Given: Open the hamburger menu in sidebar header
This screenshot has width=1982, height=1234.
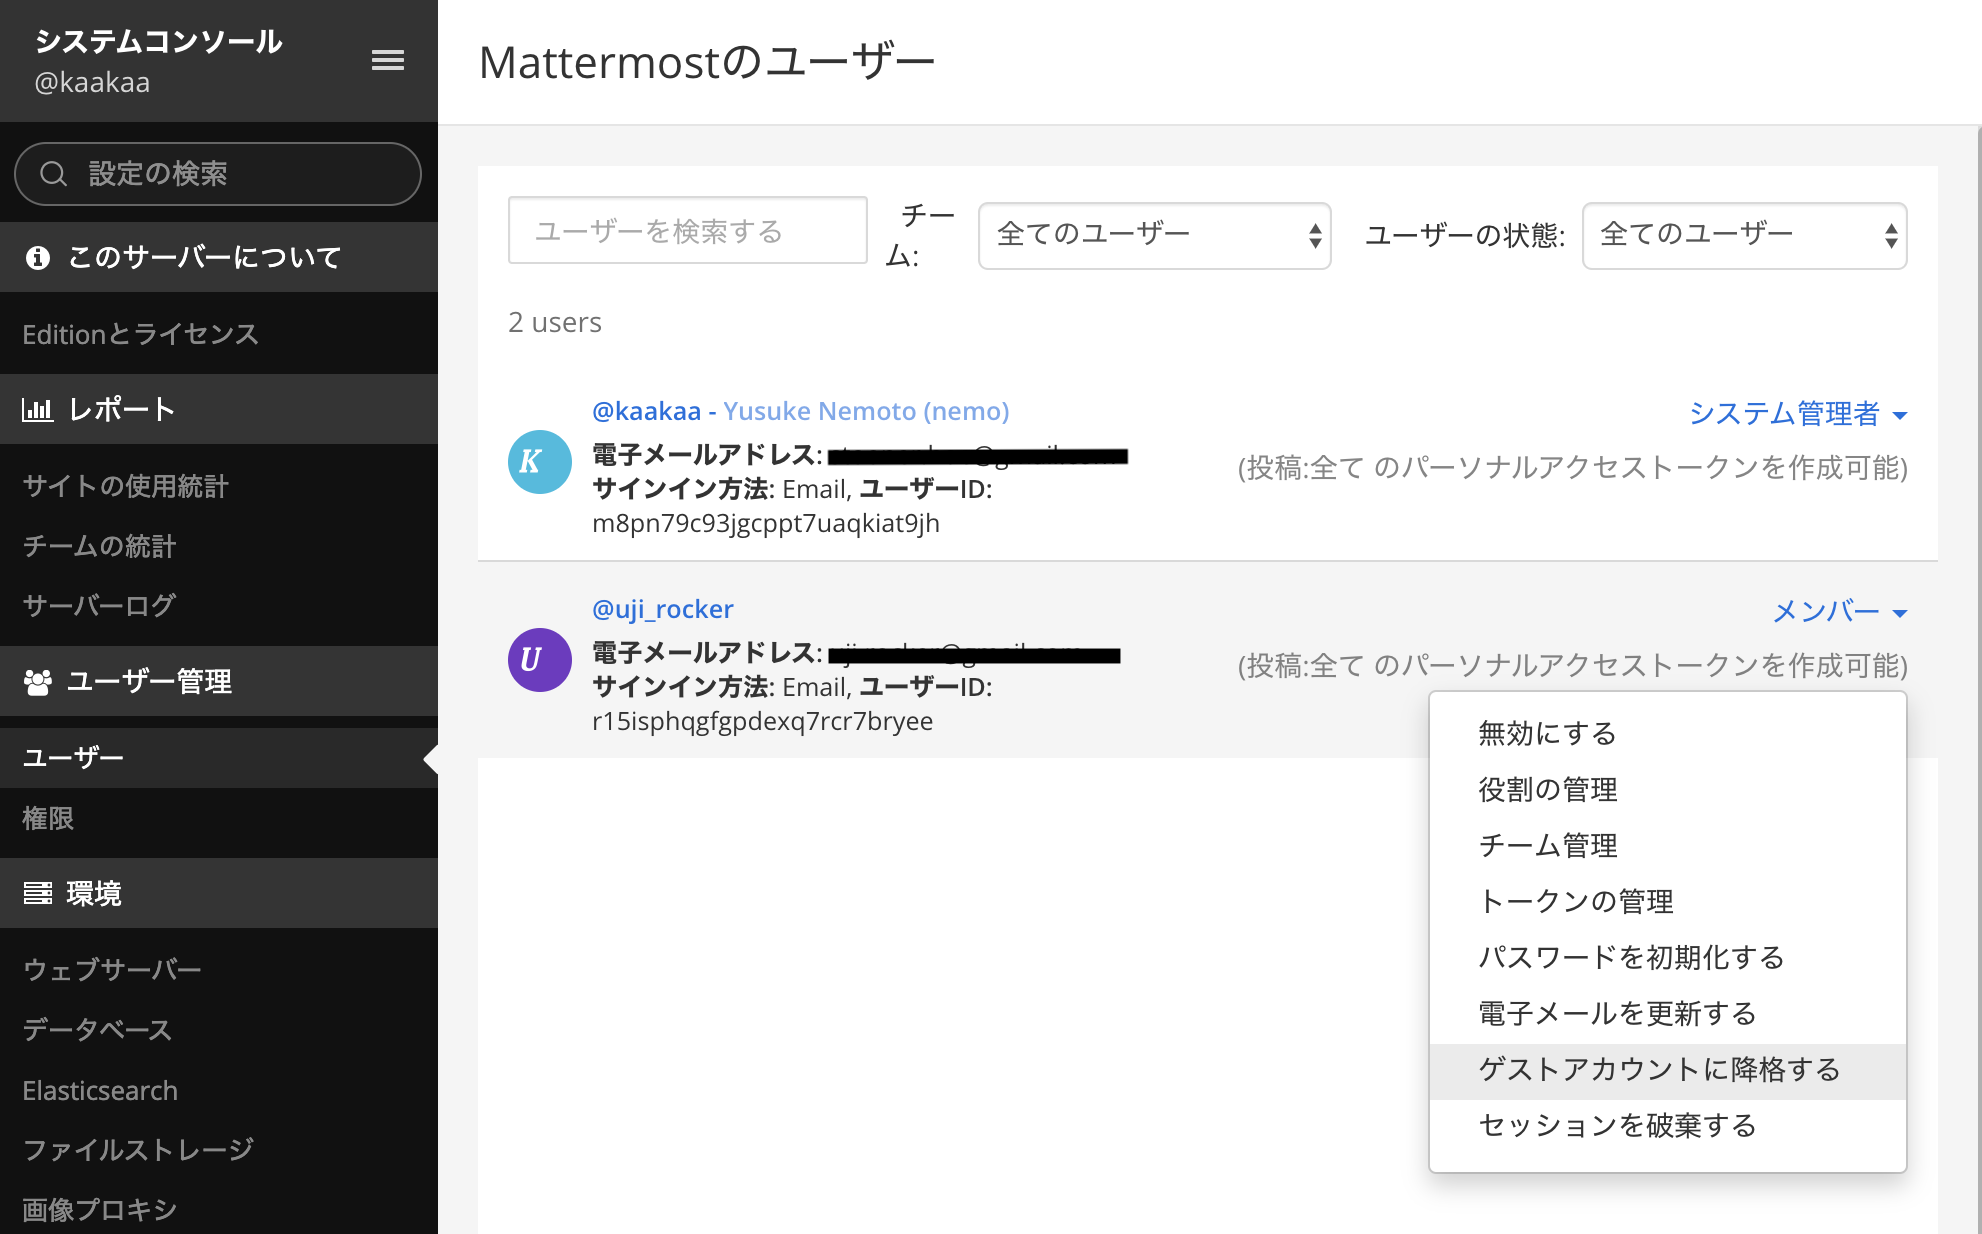Looking at the screenshot, I should (388, 60).
